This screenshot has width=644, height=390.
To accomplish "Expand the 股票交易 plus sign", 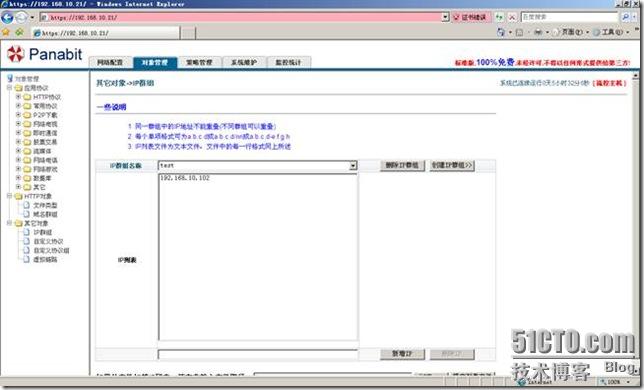I will click(x=18, y=142).
